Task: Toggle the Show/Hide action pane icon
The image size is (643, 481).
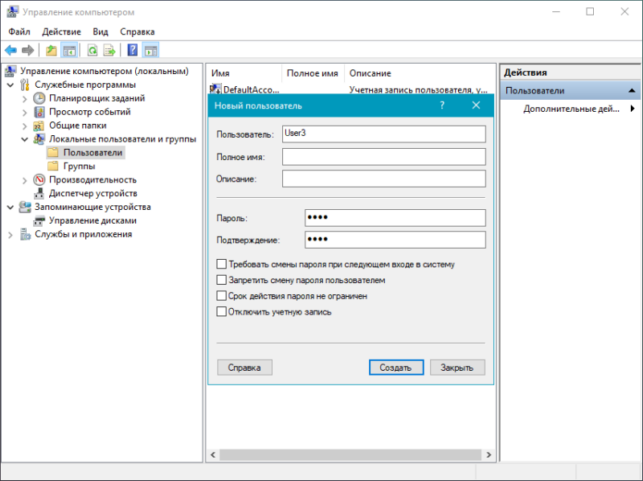Action: 150,50
